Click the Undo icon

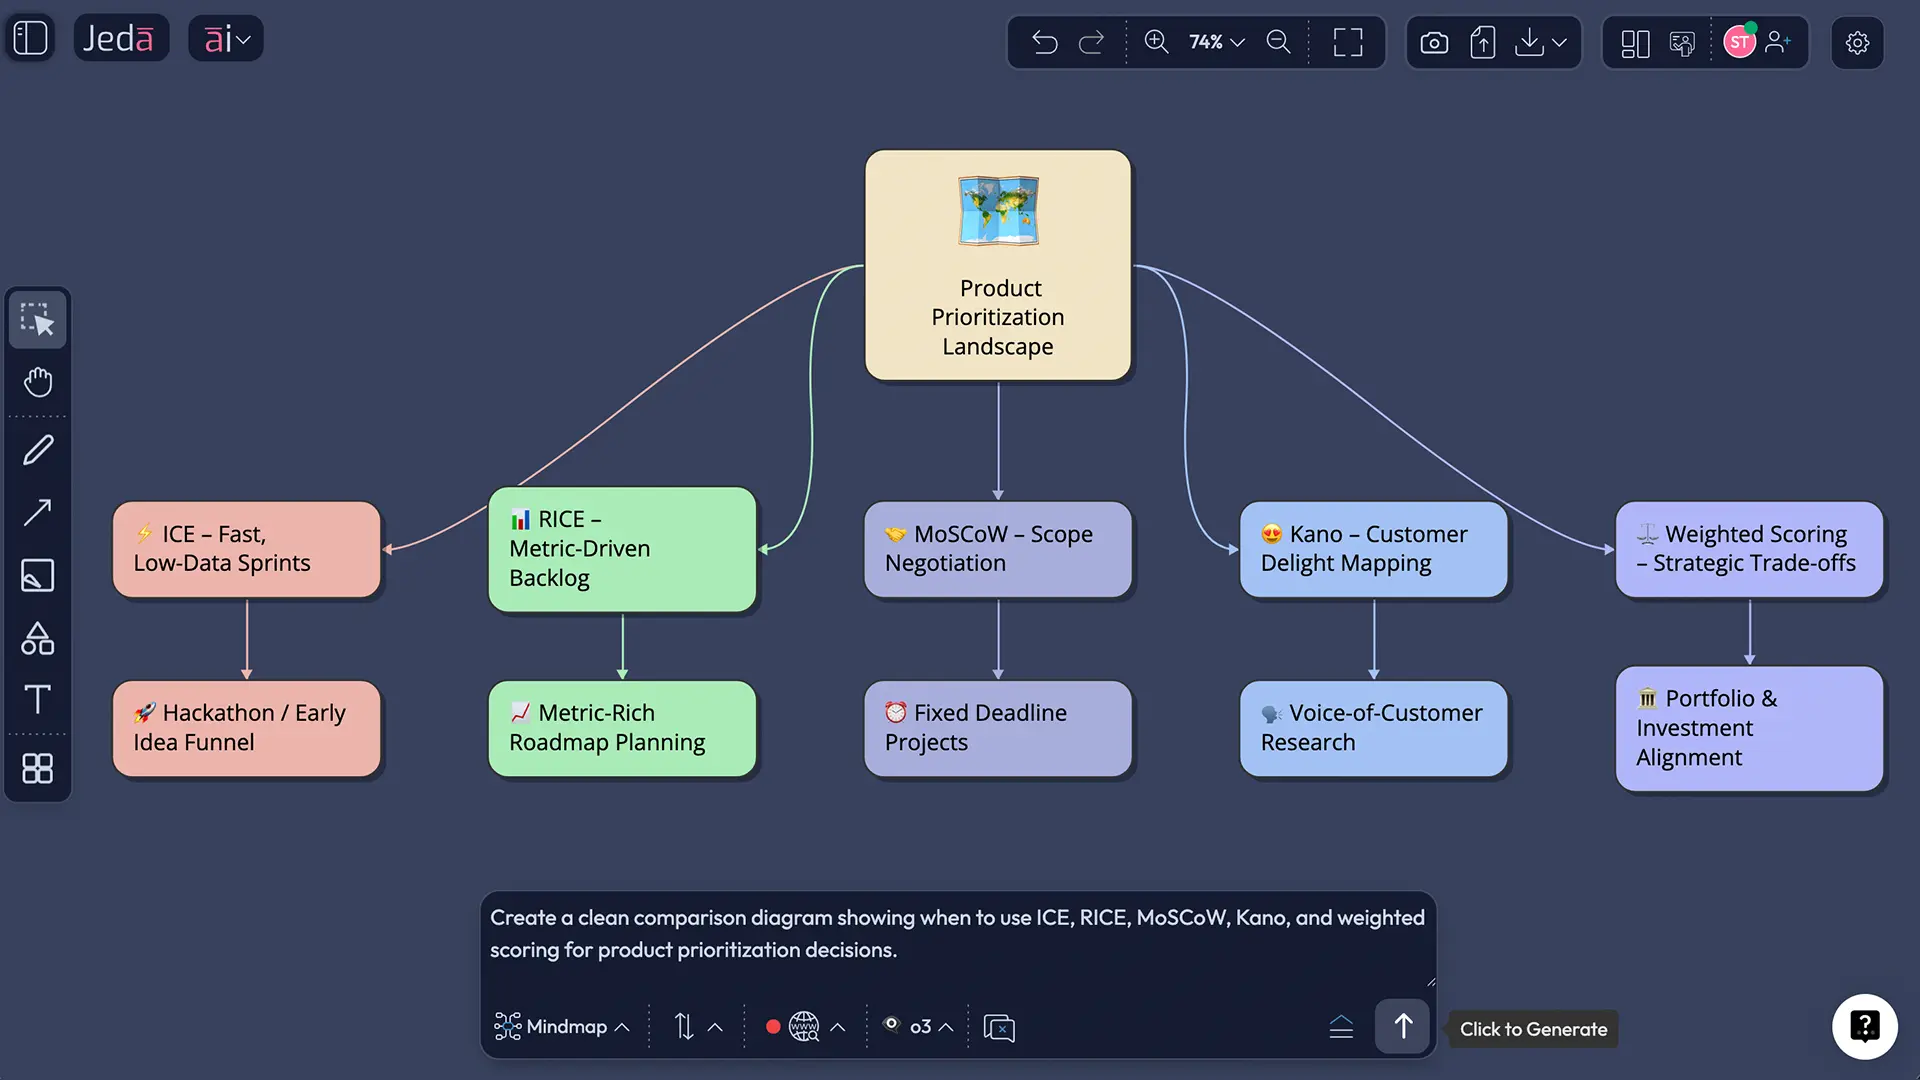pyautogui.click(x=1044, y=42)
